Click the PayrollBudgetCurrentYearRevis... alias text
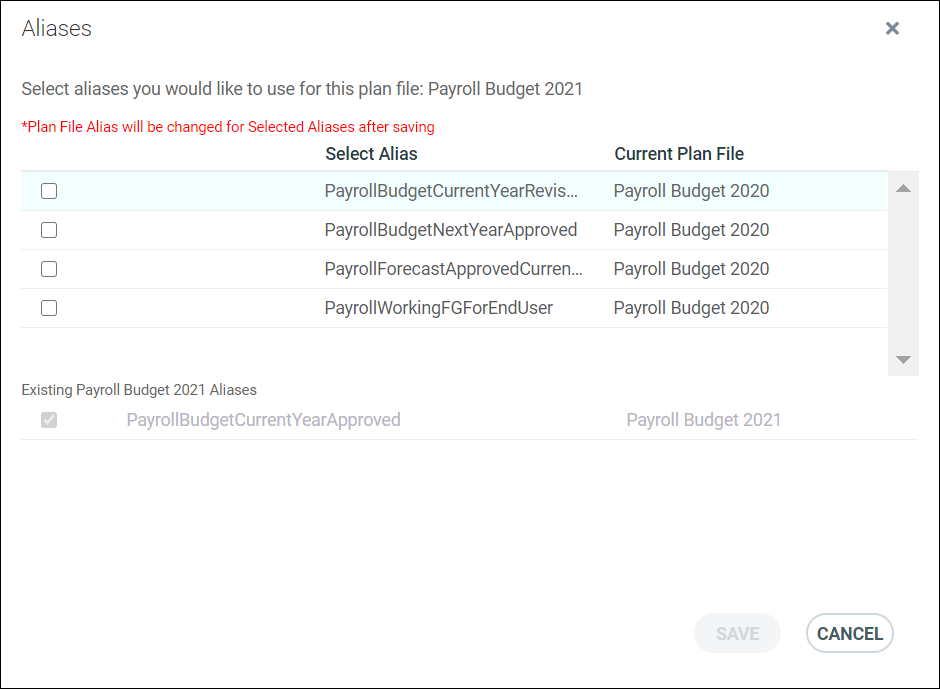 451,191
